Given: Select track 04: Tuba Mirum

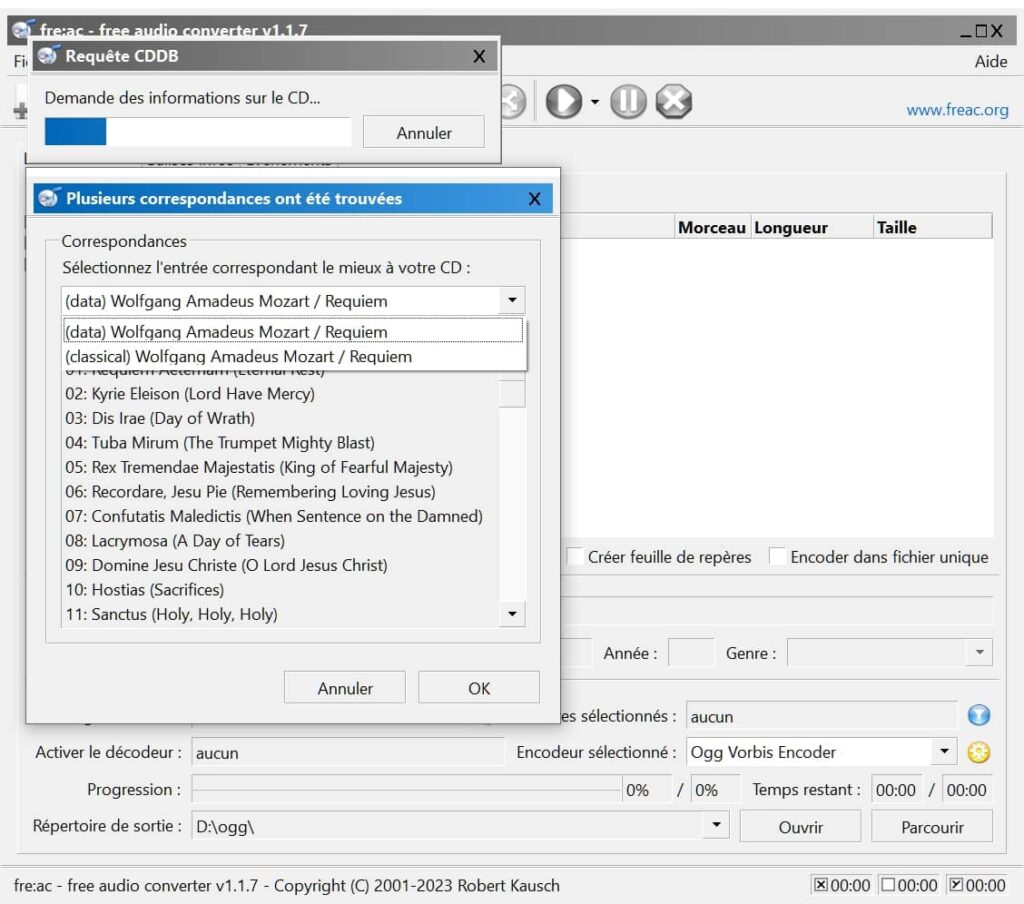Looking at the screenshot, I should click(281, 443).
